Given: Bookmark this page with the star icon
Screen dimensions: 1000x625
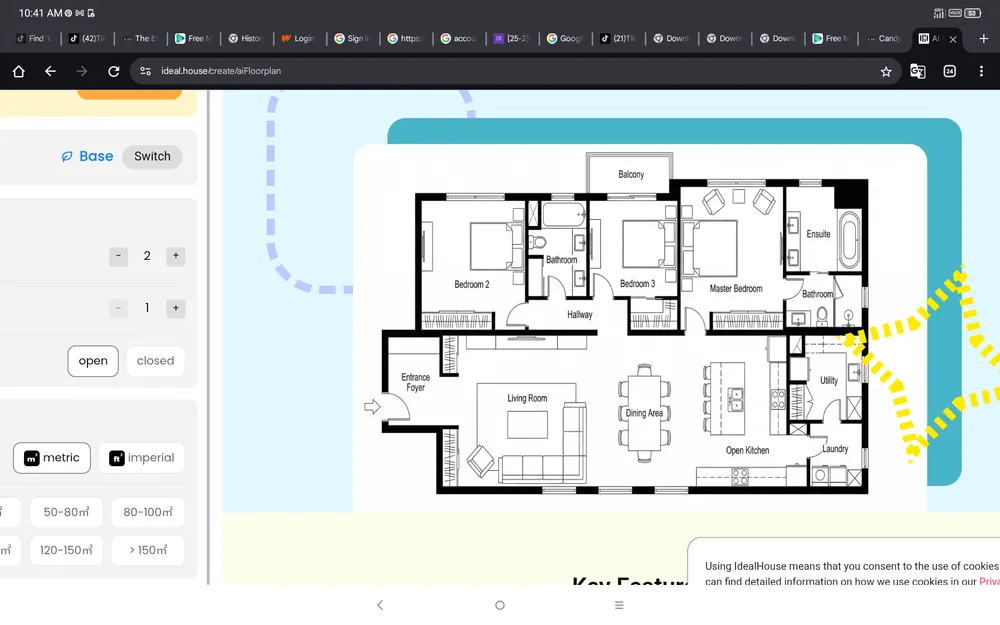Looking at the screenshot, I should click(885, 72).
